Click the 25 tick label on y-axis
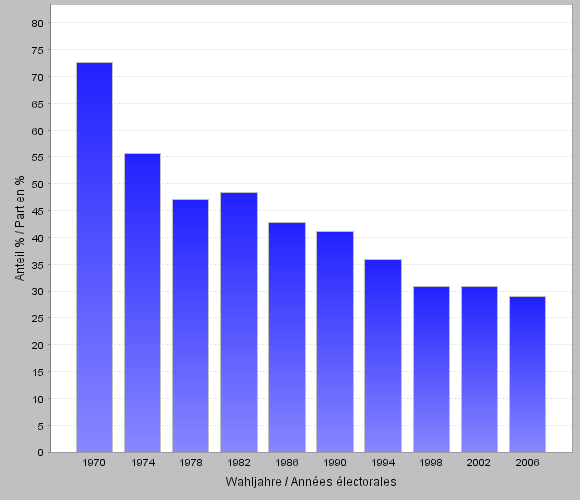 37,318
